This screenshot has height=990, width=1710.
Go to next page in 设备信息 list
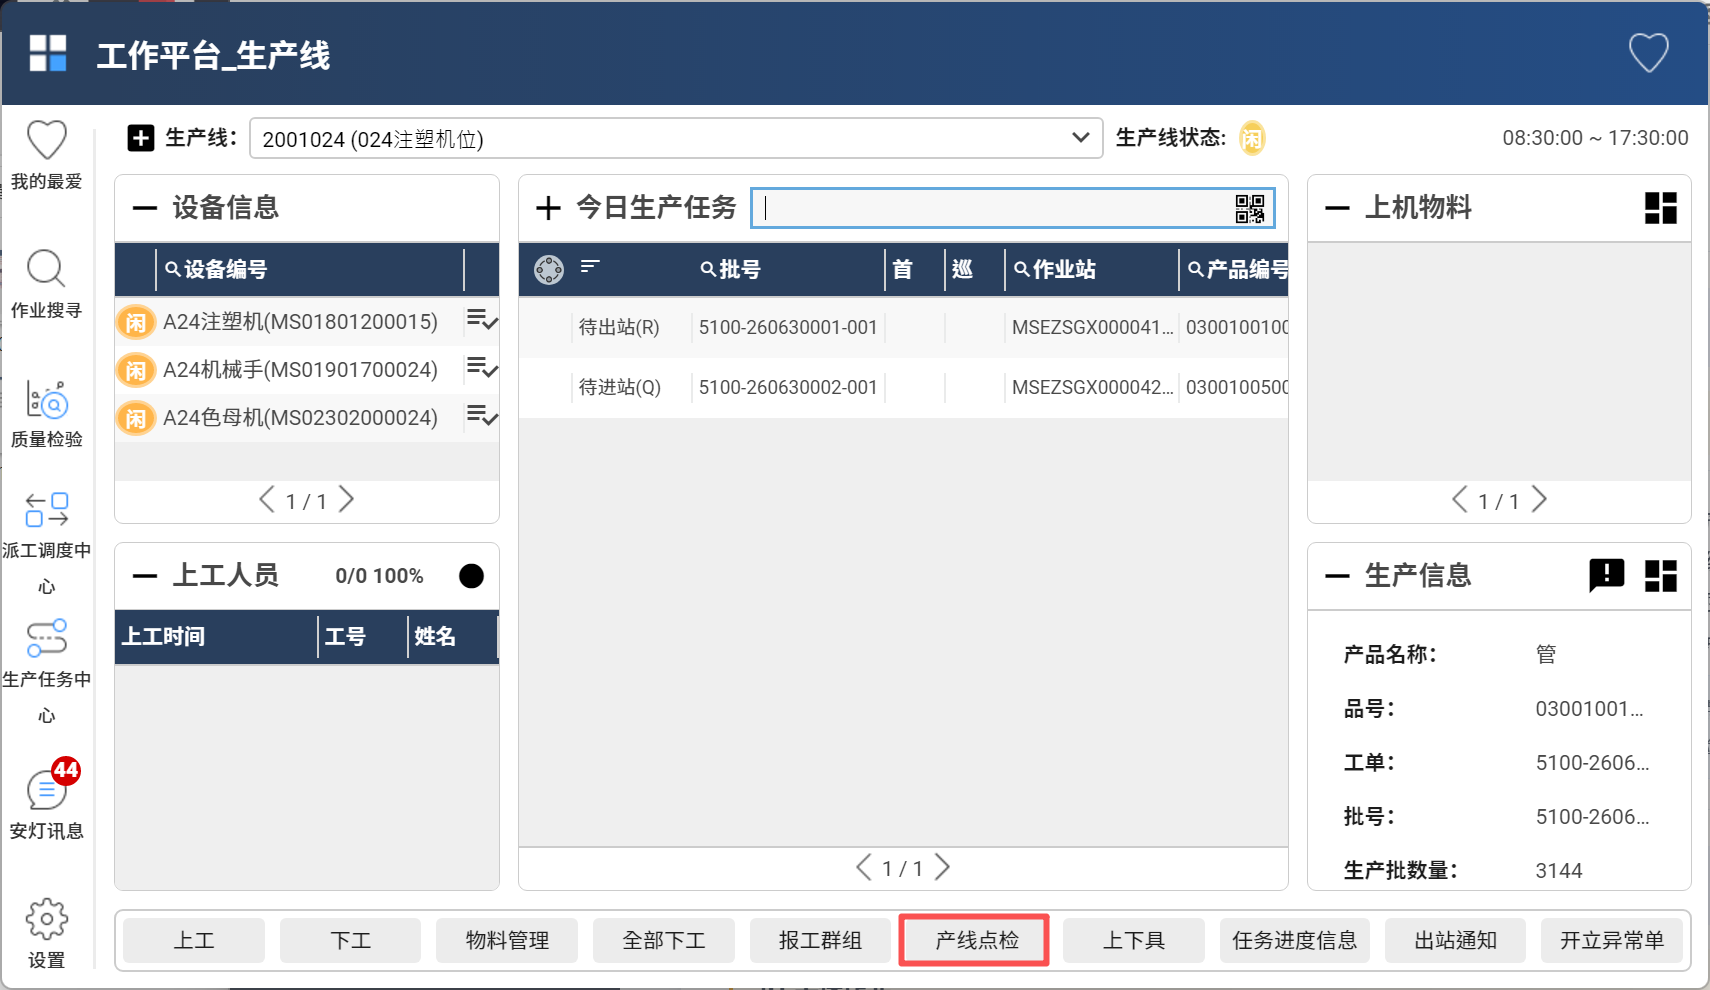(346, 499)
